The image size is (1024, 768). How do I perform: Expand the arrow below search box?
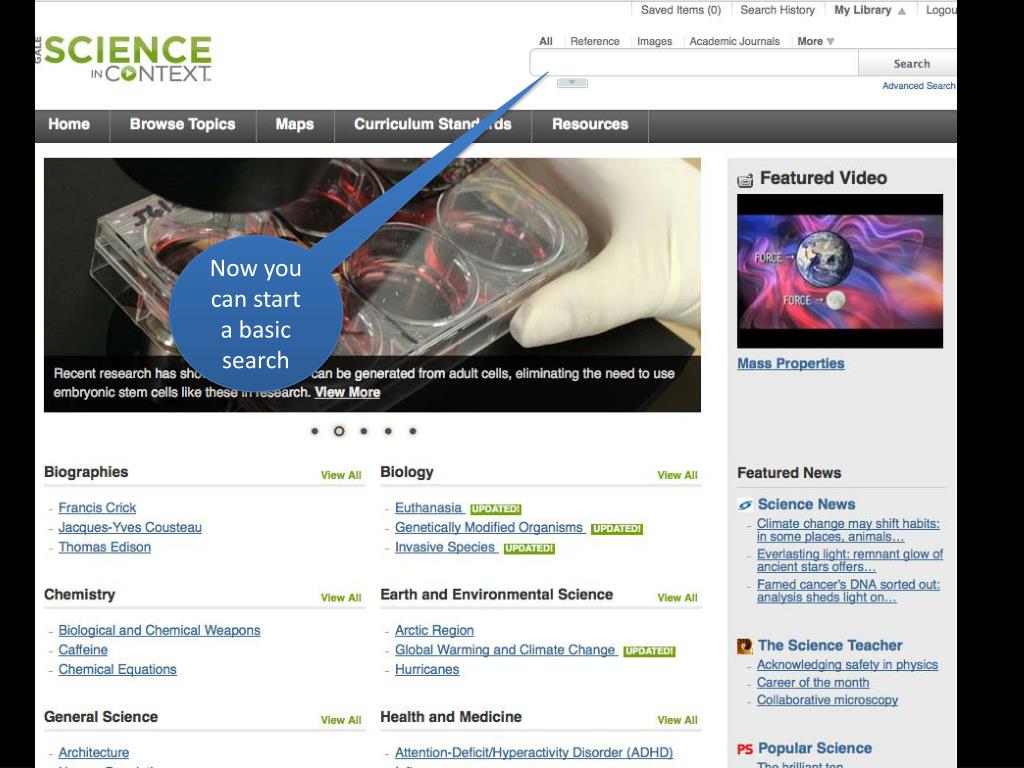(x=572, y=83)
